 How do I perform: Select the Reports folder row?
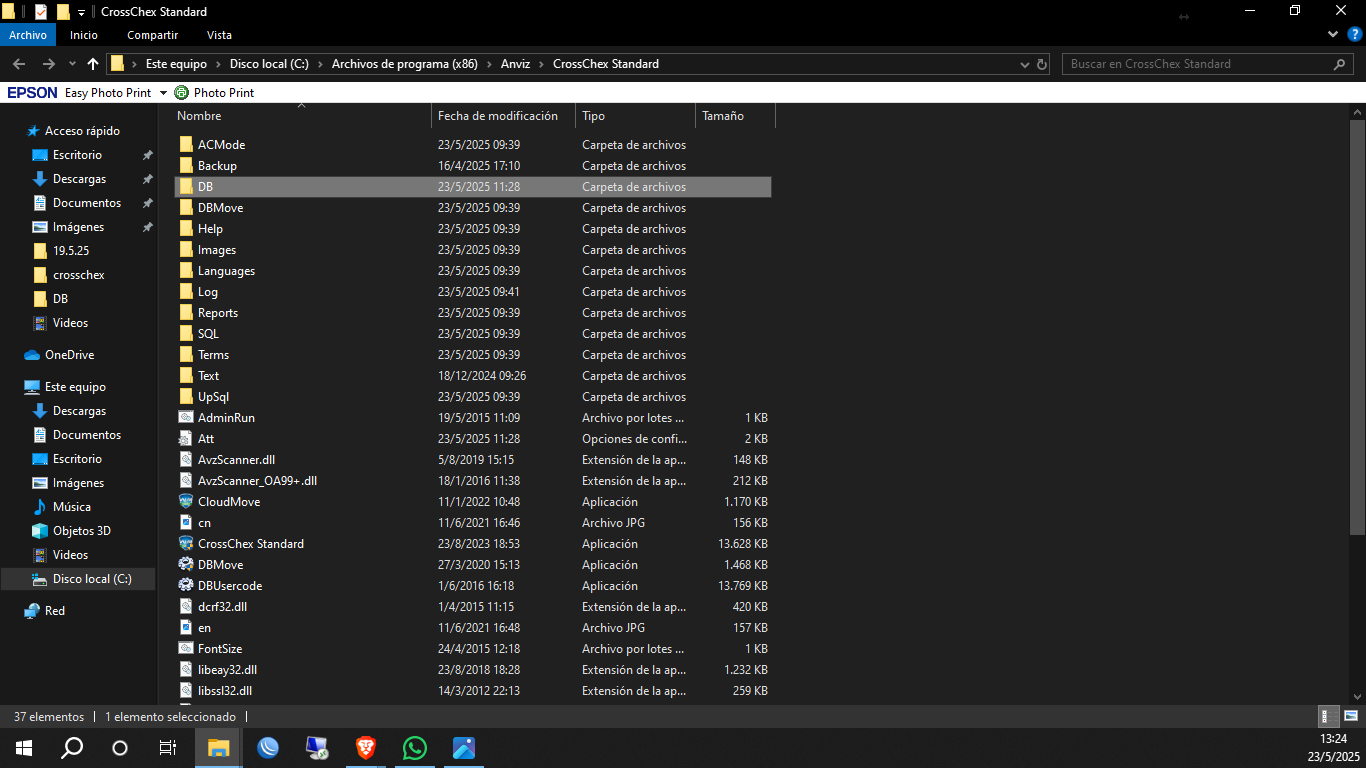[x=473, y=313]
